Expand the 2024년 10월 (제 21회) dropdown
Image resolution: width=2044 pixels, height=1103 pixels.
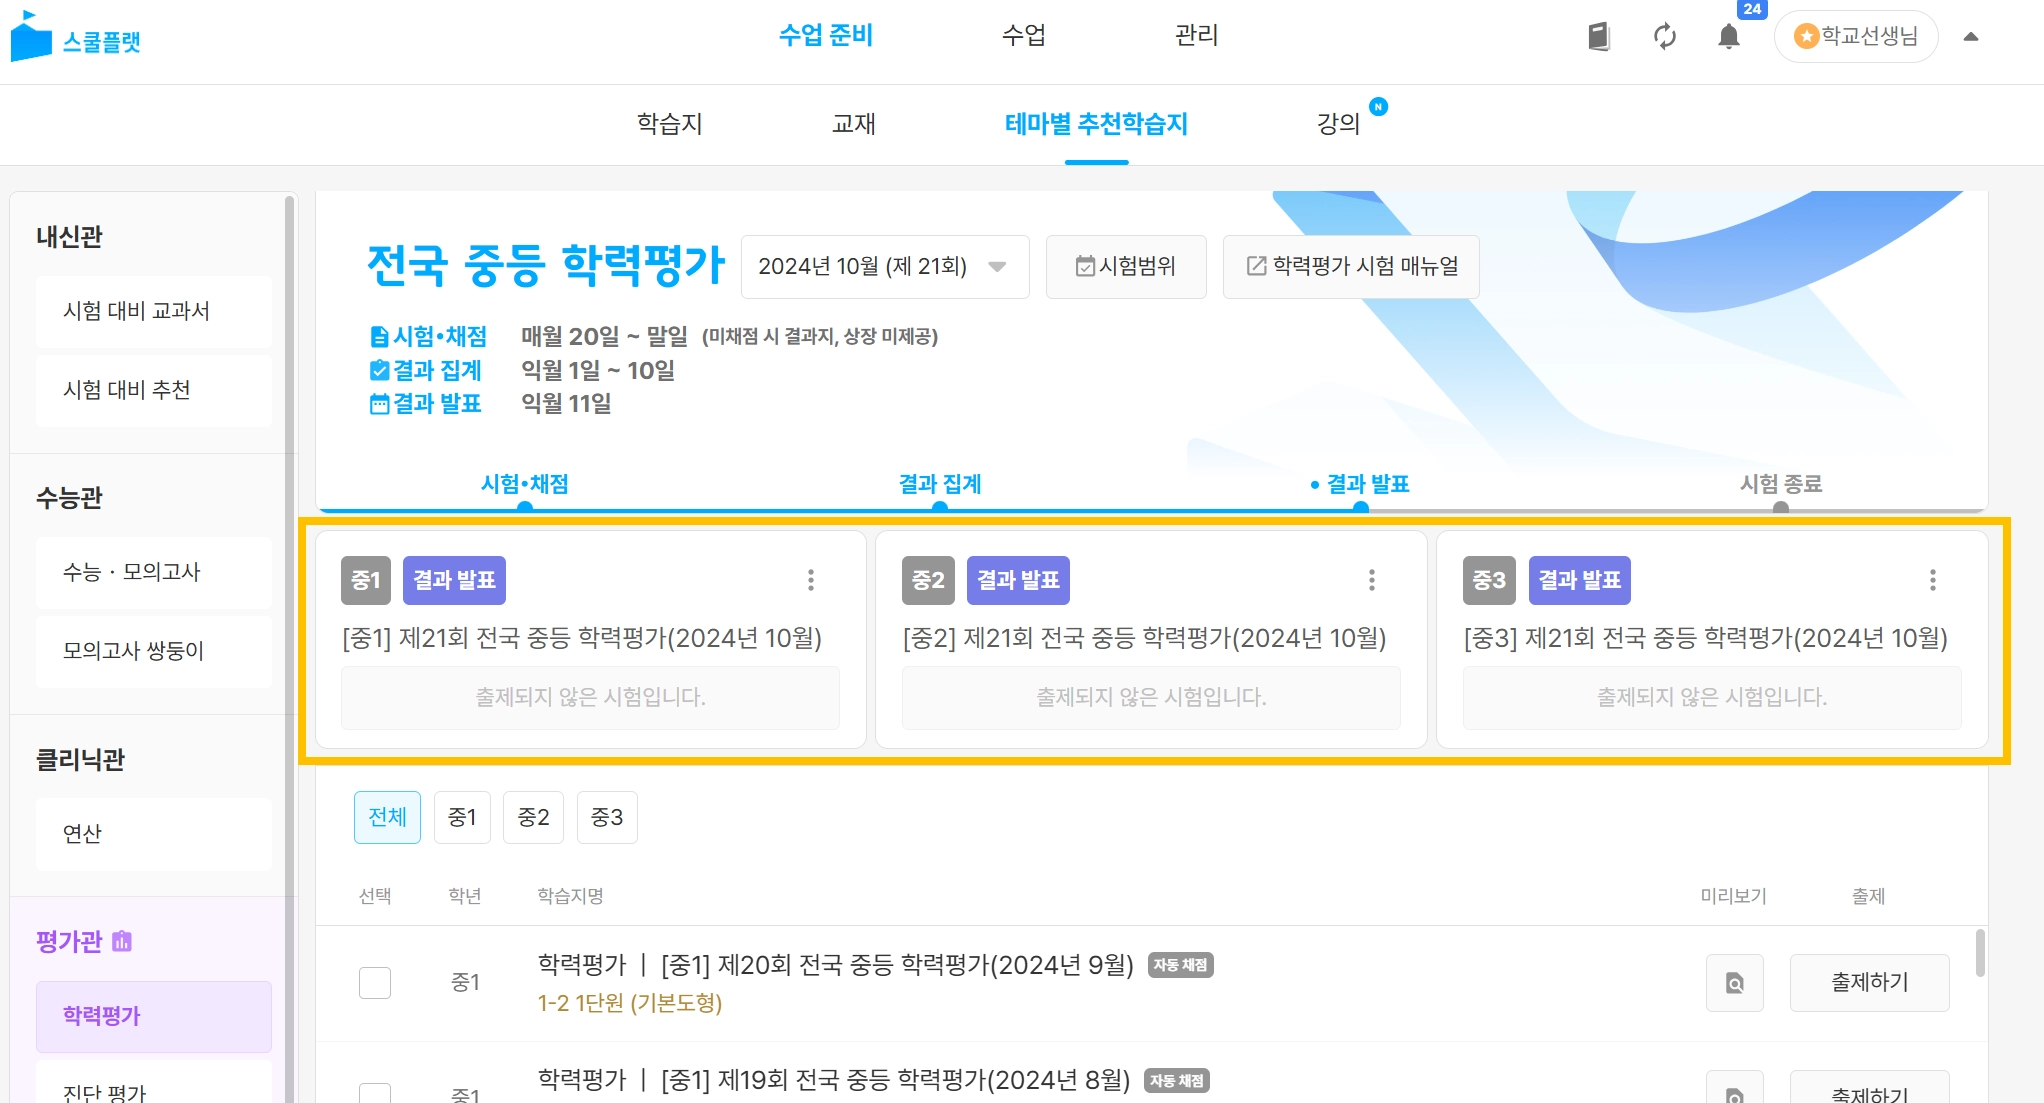click(x=884, y=267)
